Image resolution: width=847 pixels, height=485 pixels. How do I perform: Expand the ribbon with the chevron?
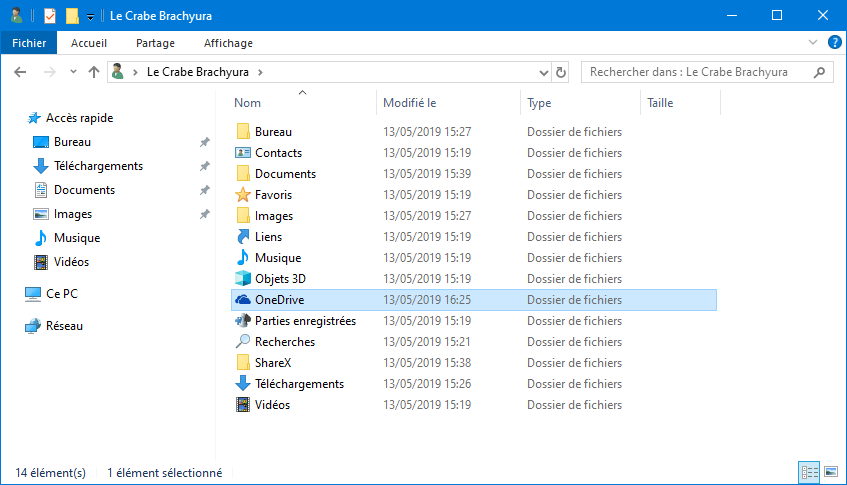(x=812, y=42)
